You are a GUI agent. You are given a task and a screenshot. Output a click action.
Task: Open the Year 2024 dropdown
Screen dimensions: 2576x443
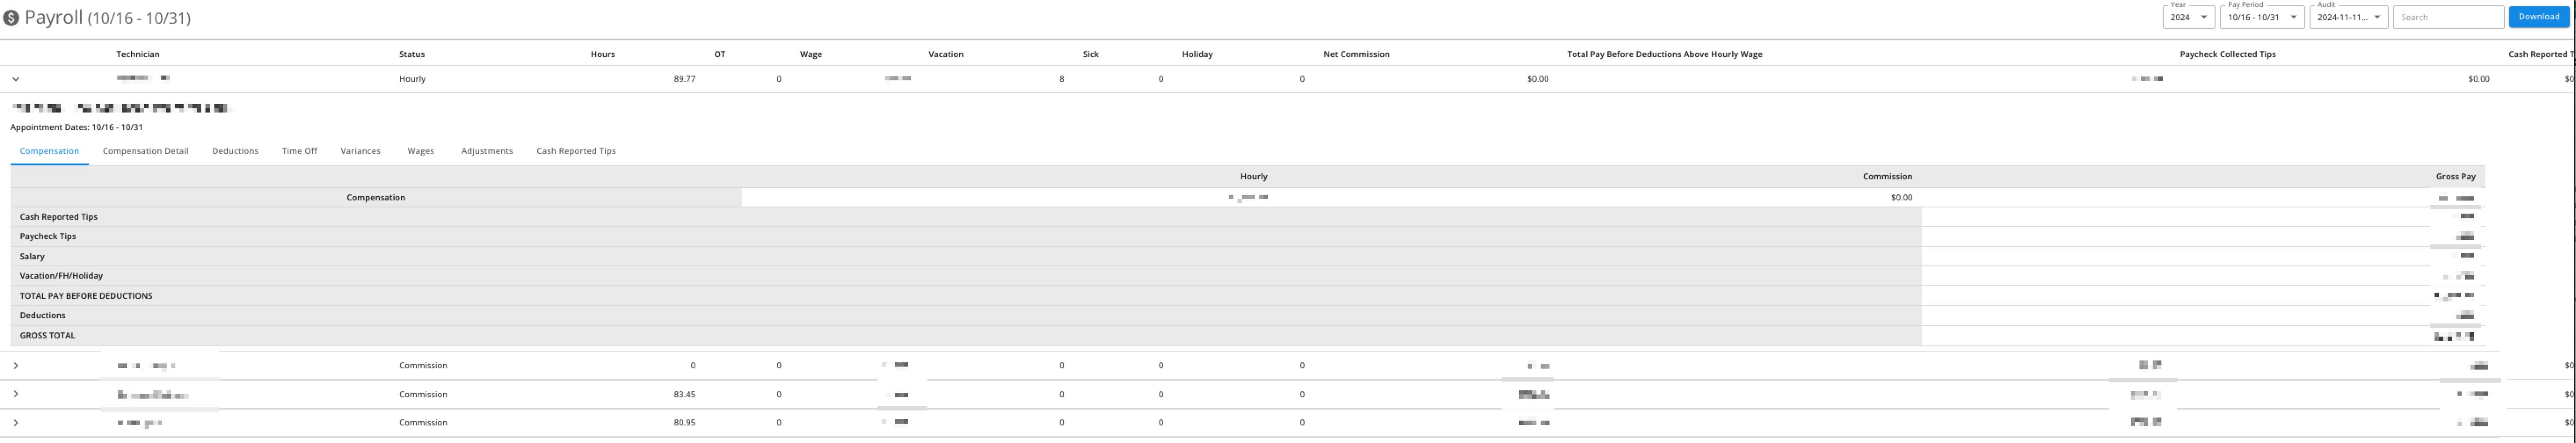(x=2188, y=17)
